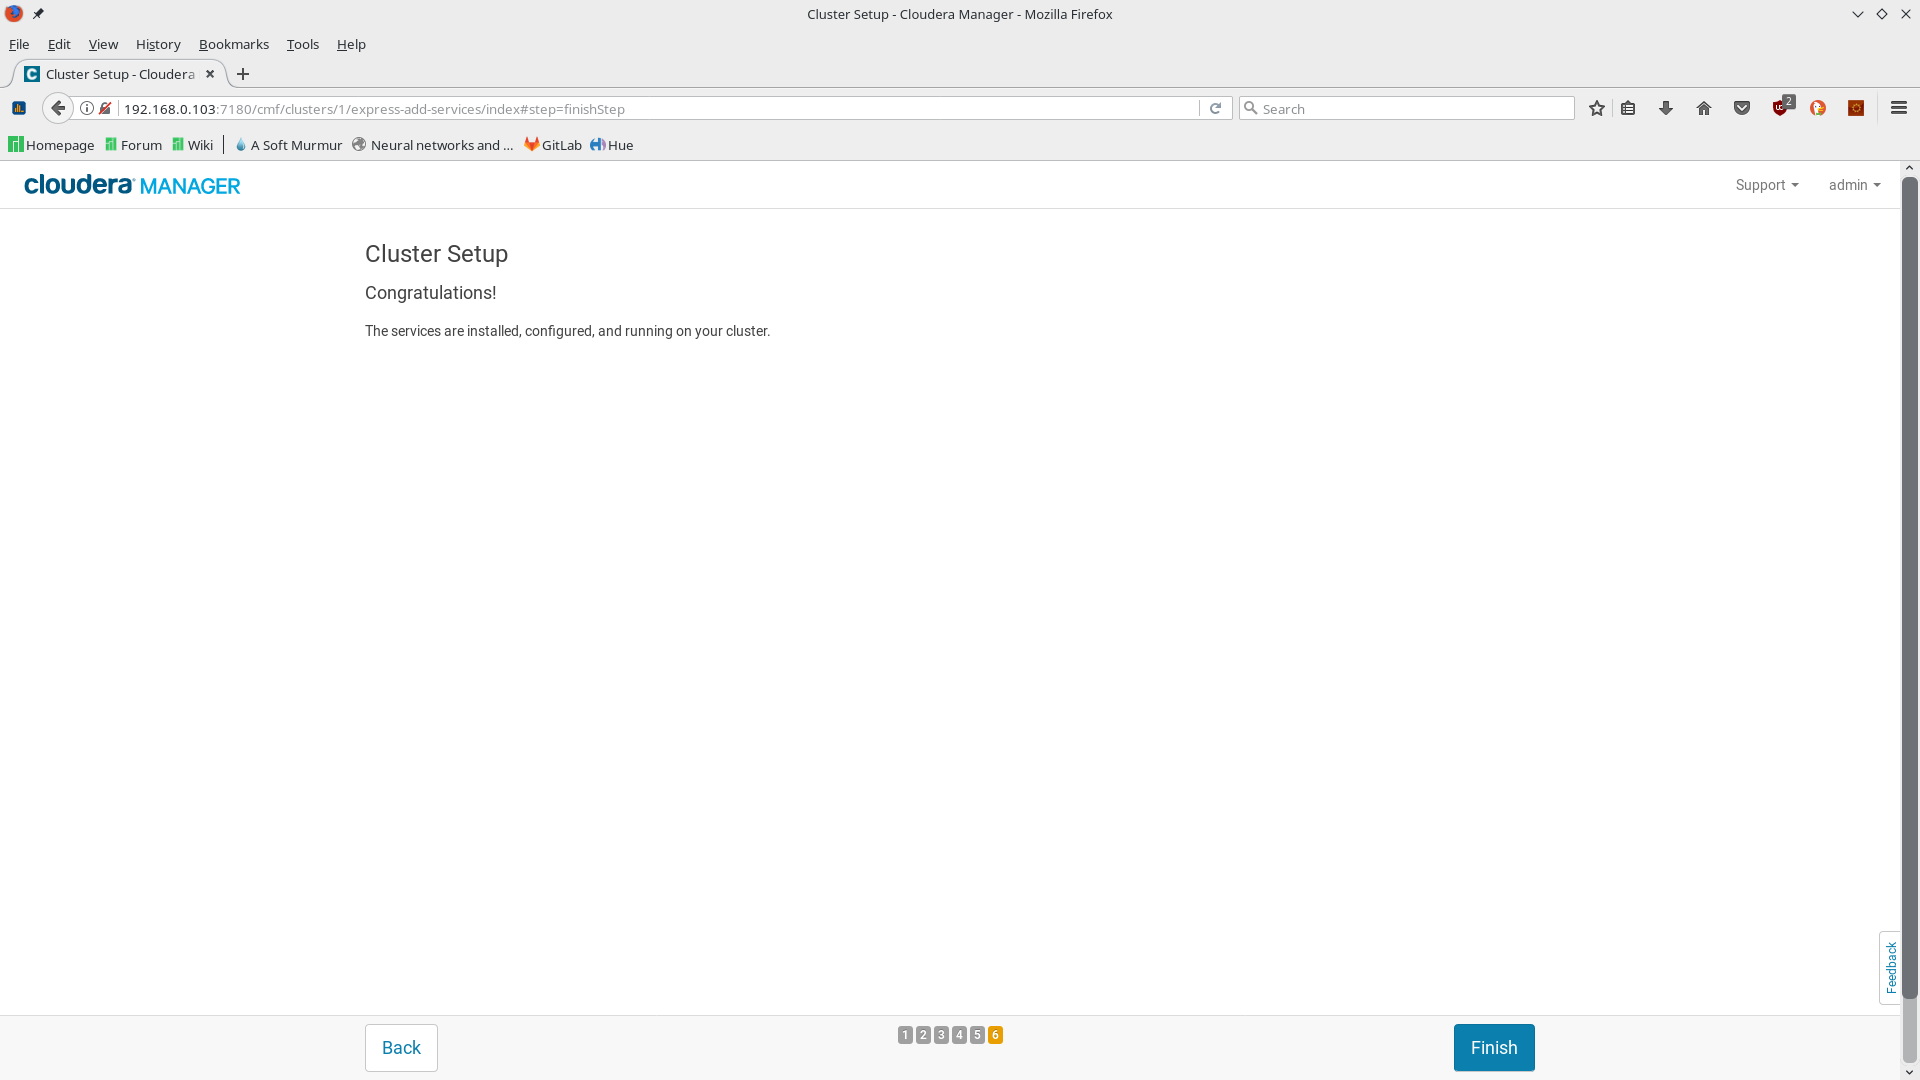The width and height of the screenshot is (1920, 1080).
Task: Open the downloads arrow icon
Action: point(1666,108)
